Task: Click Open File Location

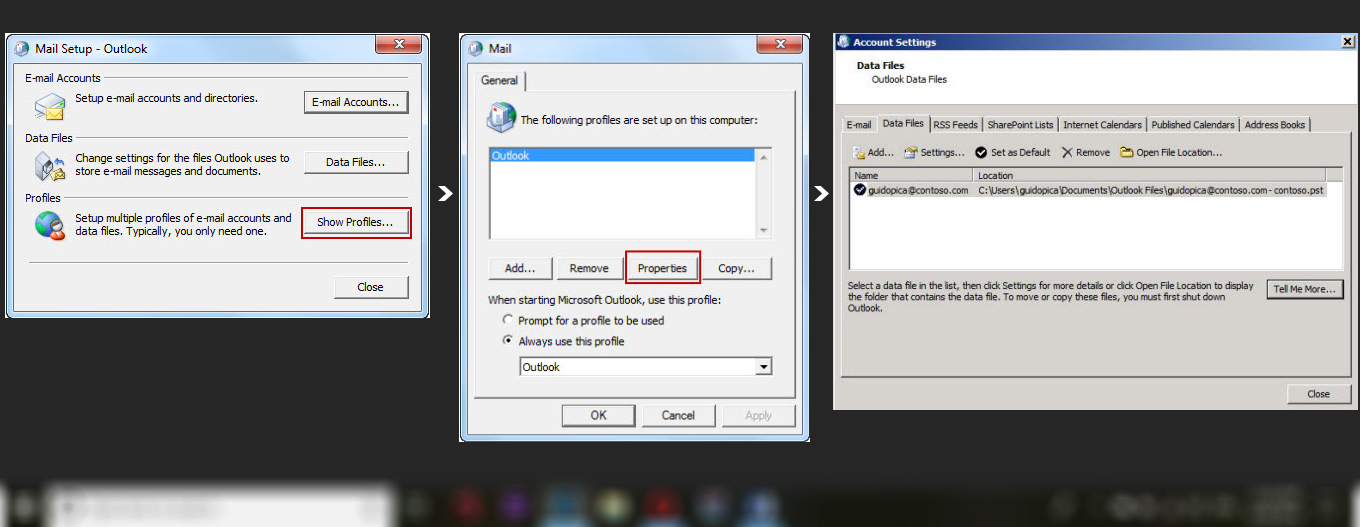Action: 1171,153
